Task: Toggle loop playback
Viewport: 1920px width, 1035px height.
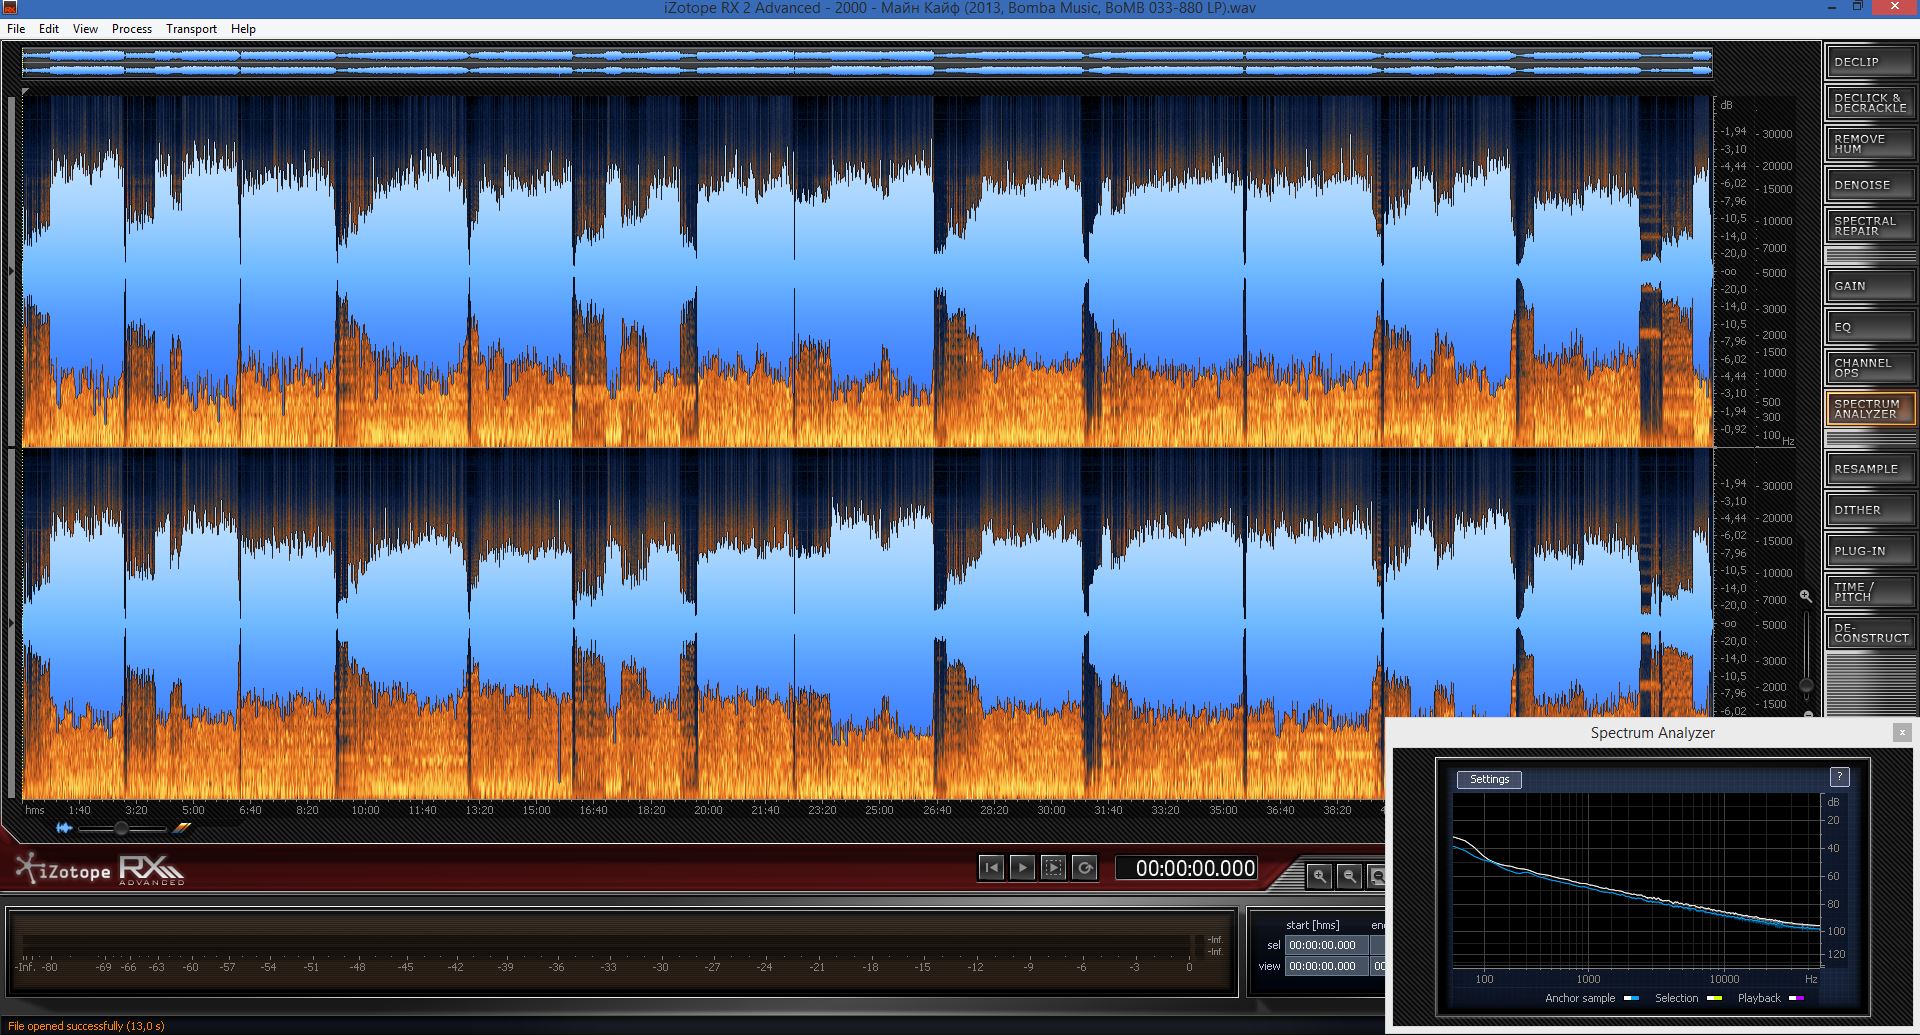Action: point(1085,868)
